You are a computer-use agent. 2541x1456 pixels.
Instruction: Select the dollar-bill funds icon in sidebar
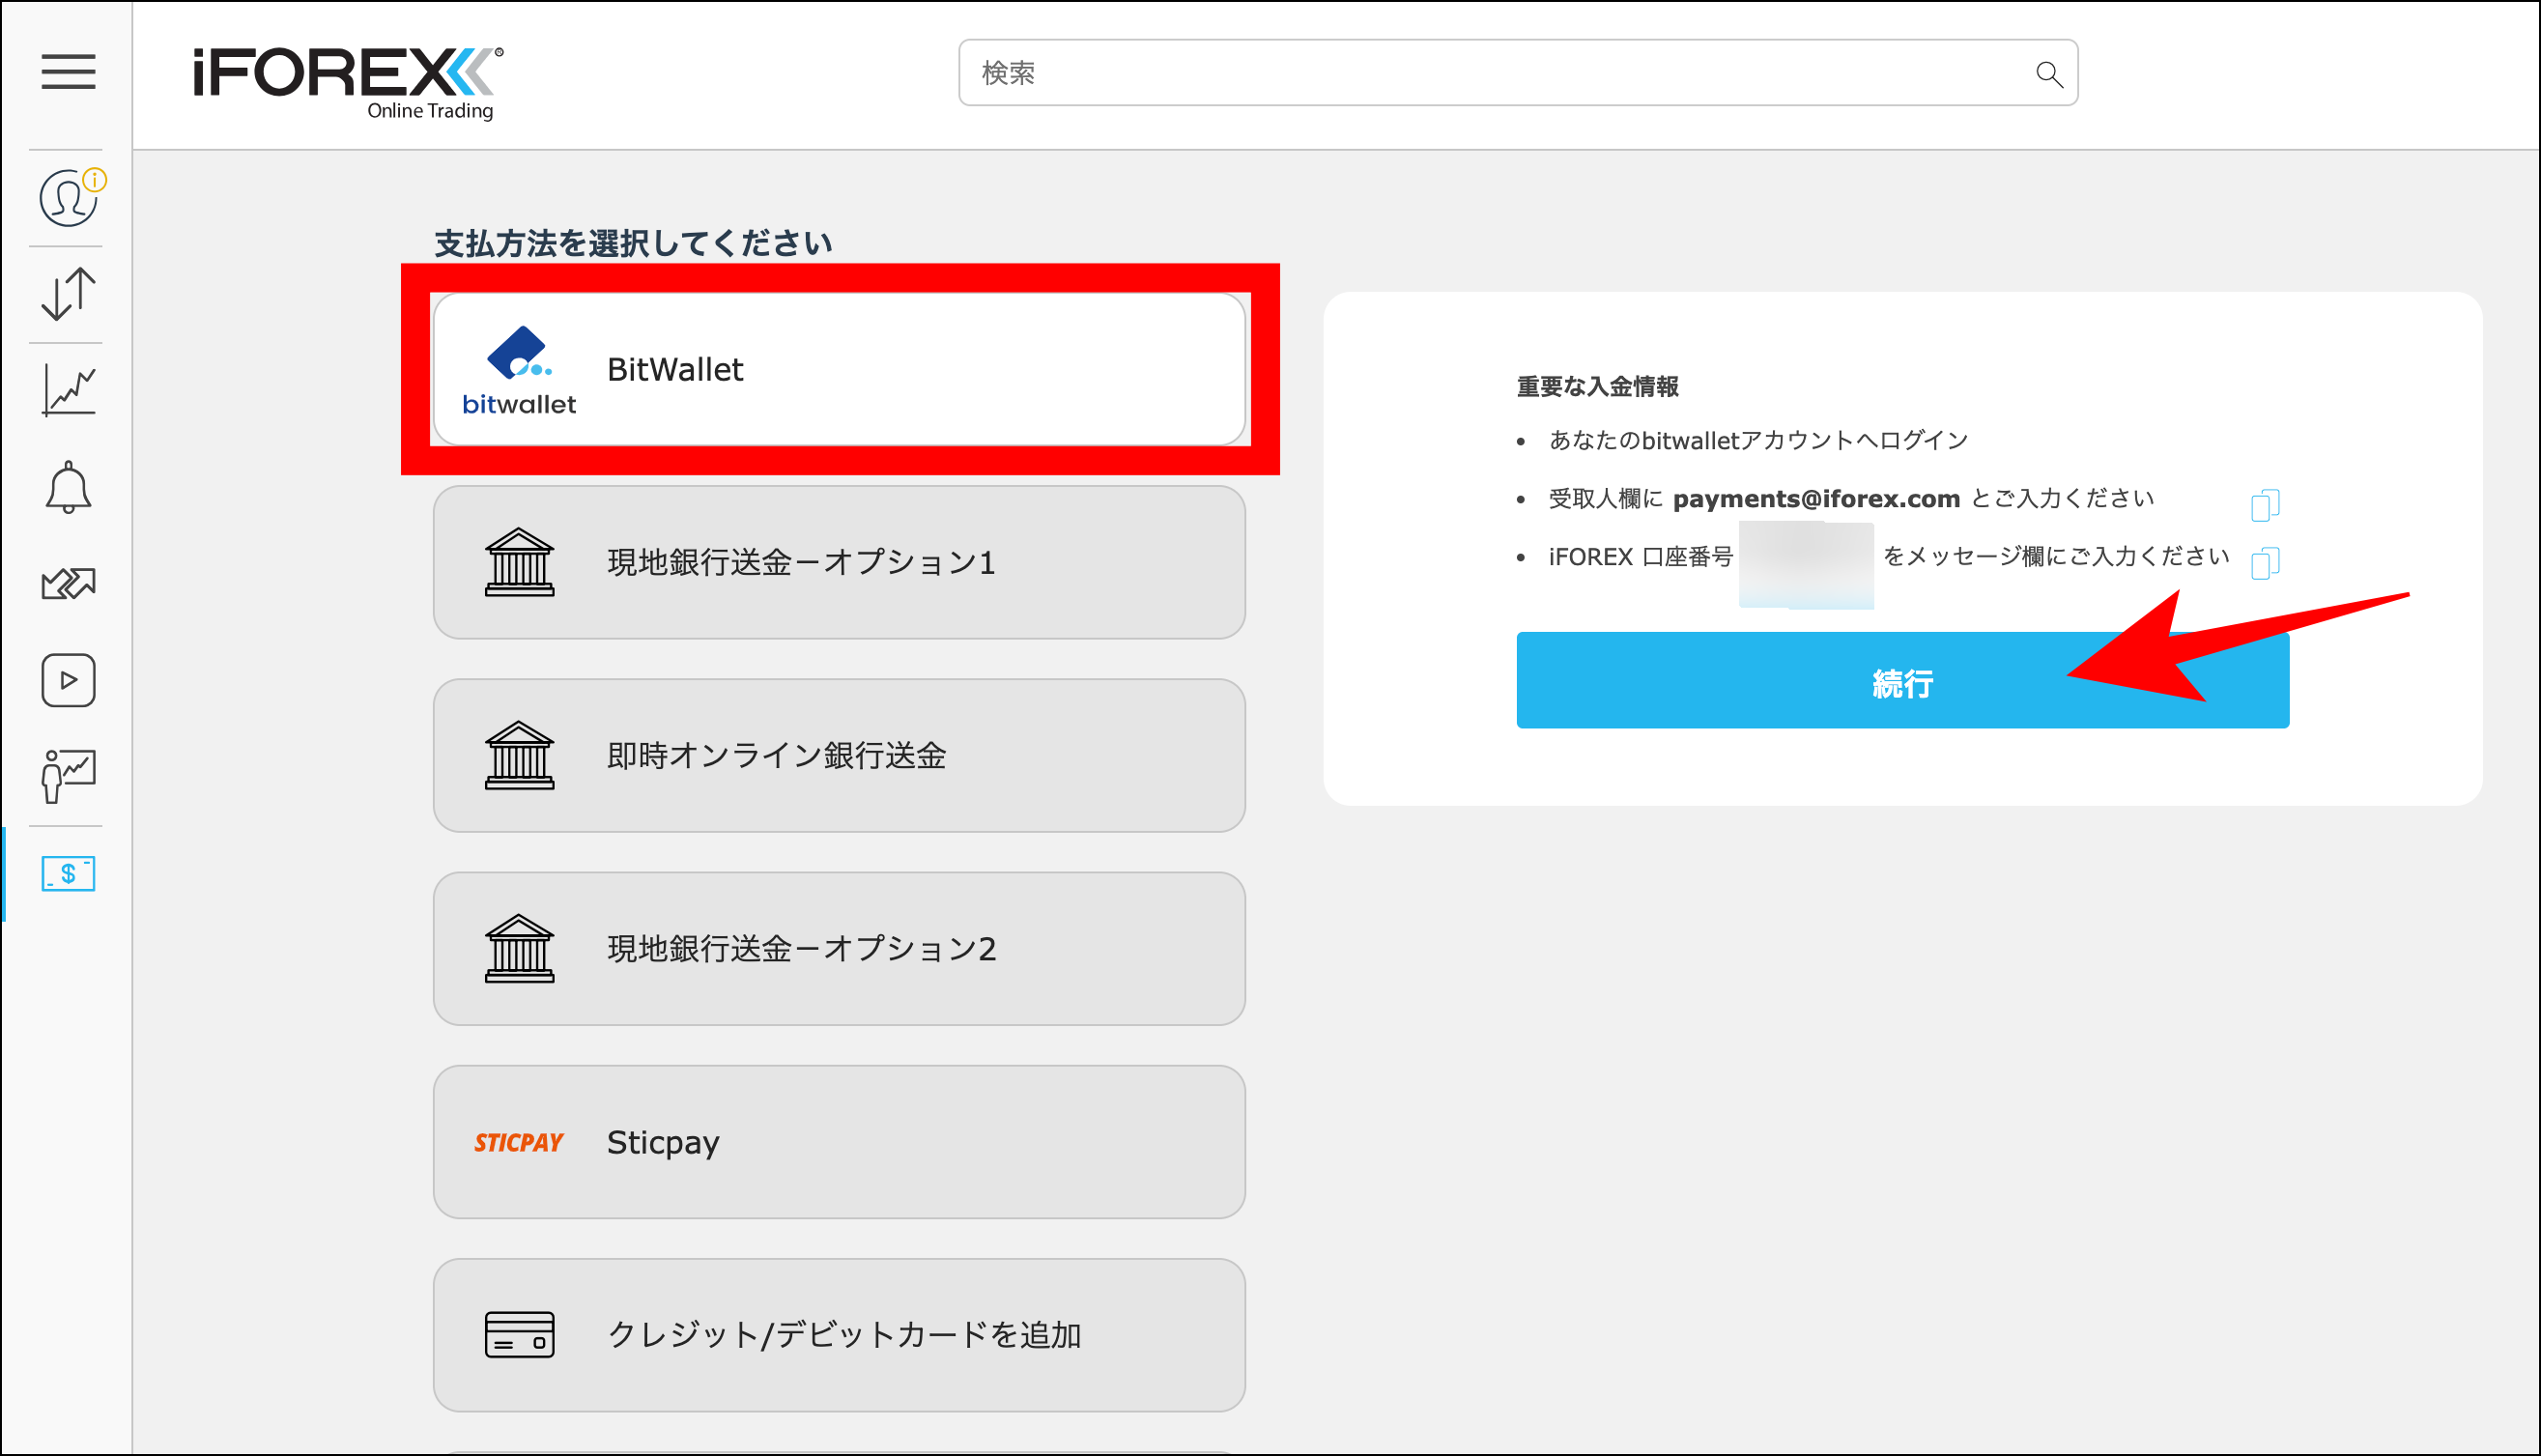click(x=67, y=872)
